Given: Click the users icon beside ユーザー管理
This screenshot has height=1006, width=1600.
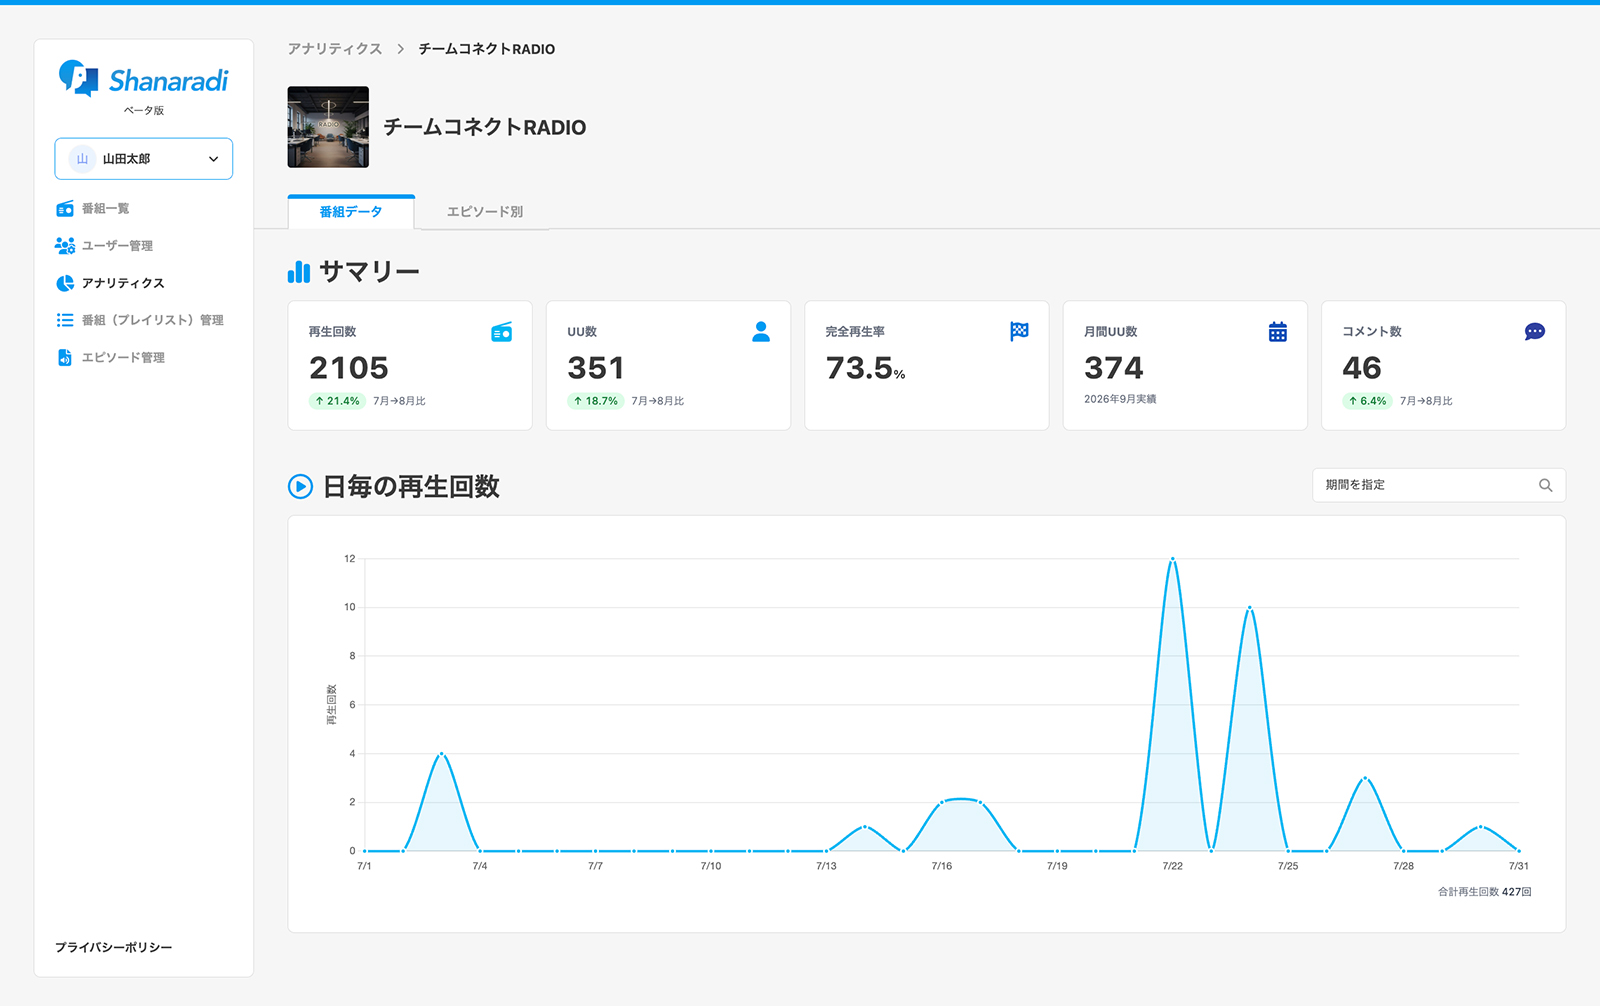Looking at the screenshot, I should click(65, 246).
